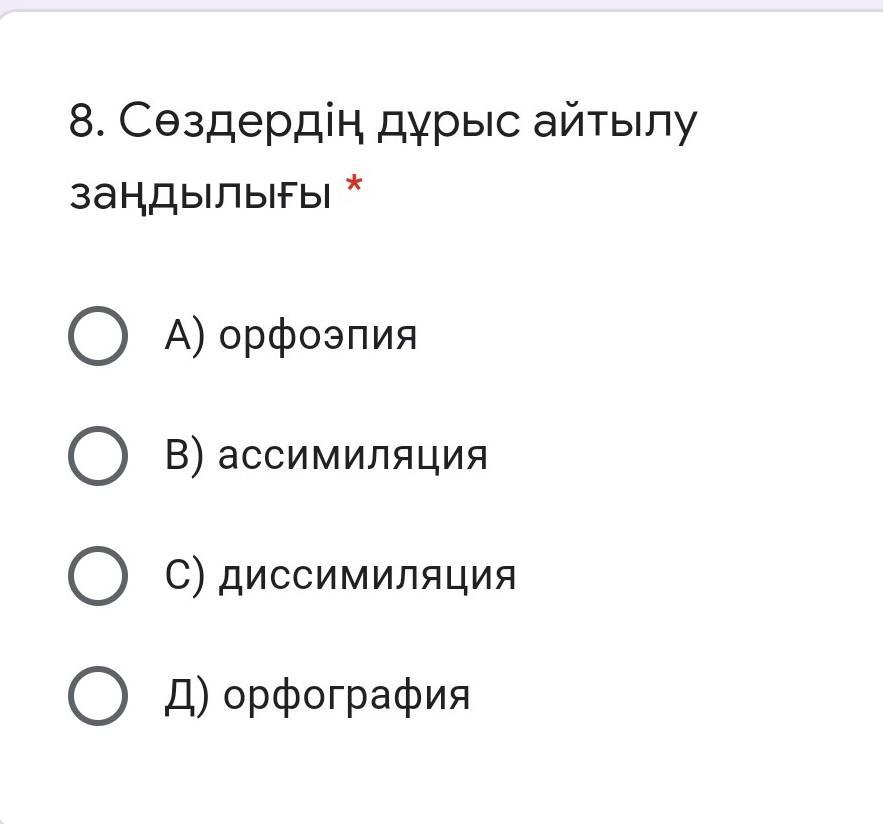Click the letter 'С)' before диссимиляция
The image size is (883, 824).
(185, 576)
